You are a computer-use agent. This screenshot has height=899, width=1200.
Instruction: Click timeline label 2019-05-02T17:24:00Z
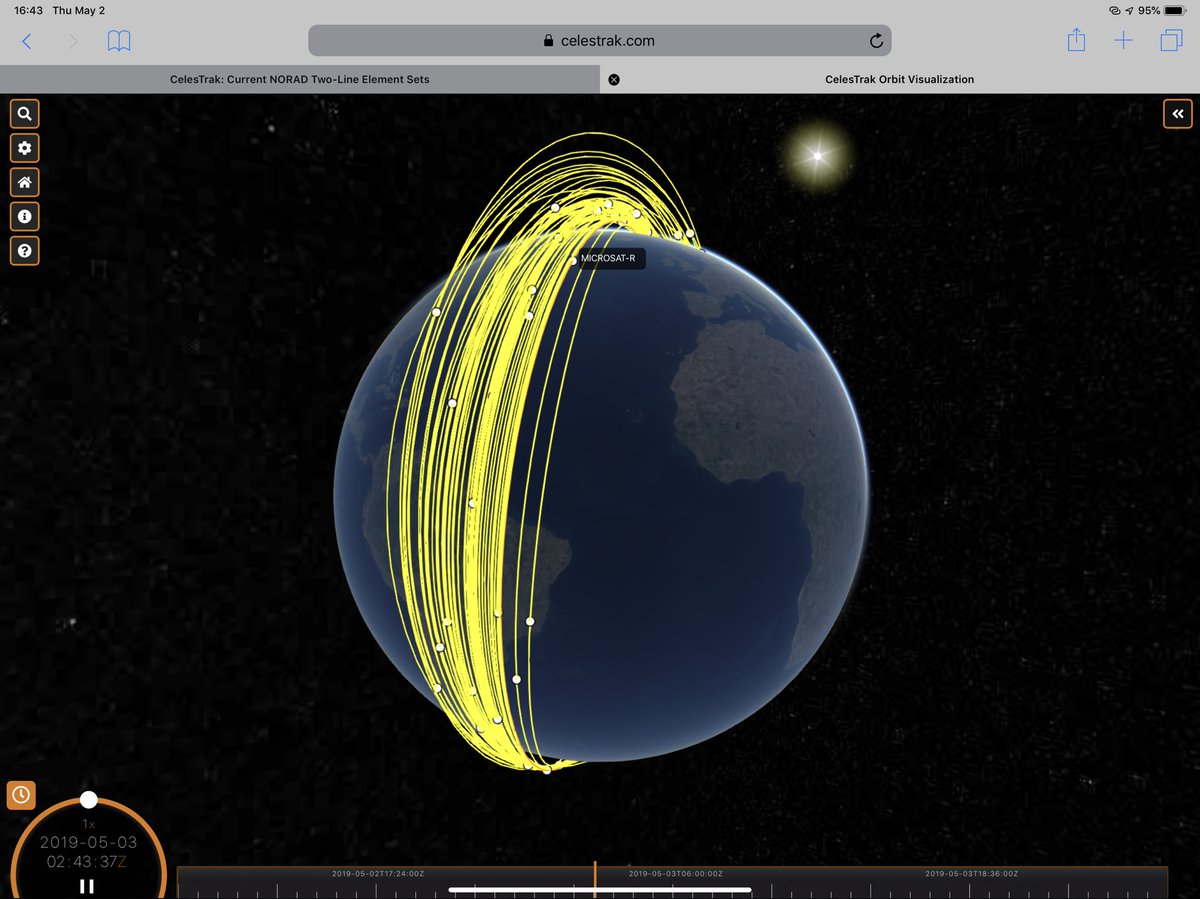(x=379, y=873)
